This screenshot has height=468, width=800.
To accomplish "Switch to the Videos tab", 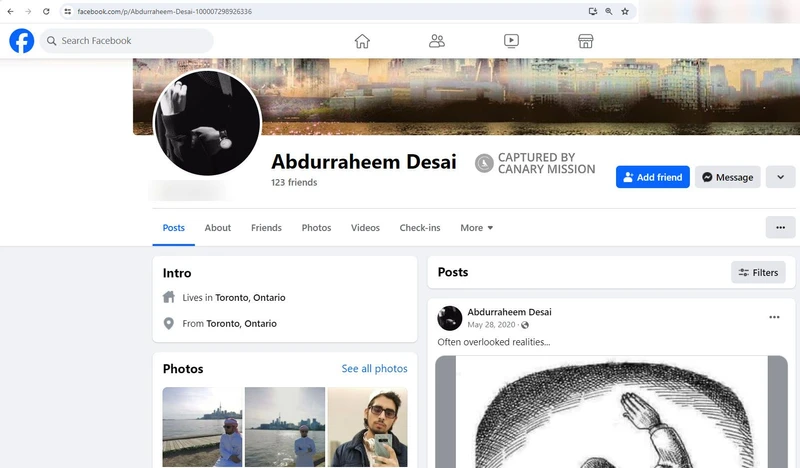I will click(x=365, y=228).
